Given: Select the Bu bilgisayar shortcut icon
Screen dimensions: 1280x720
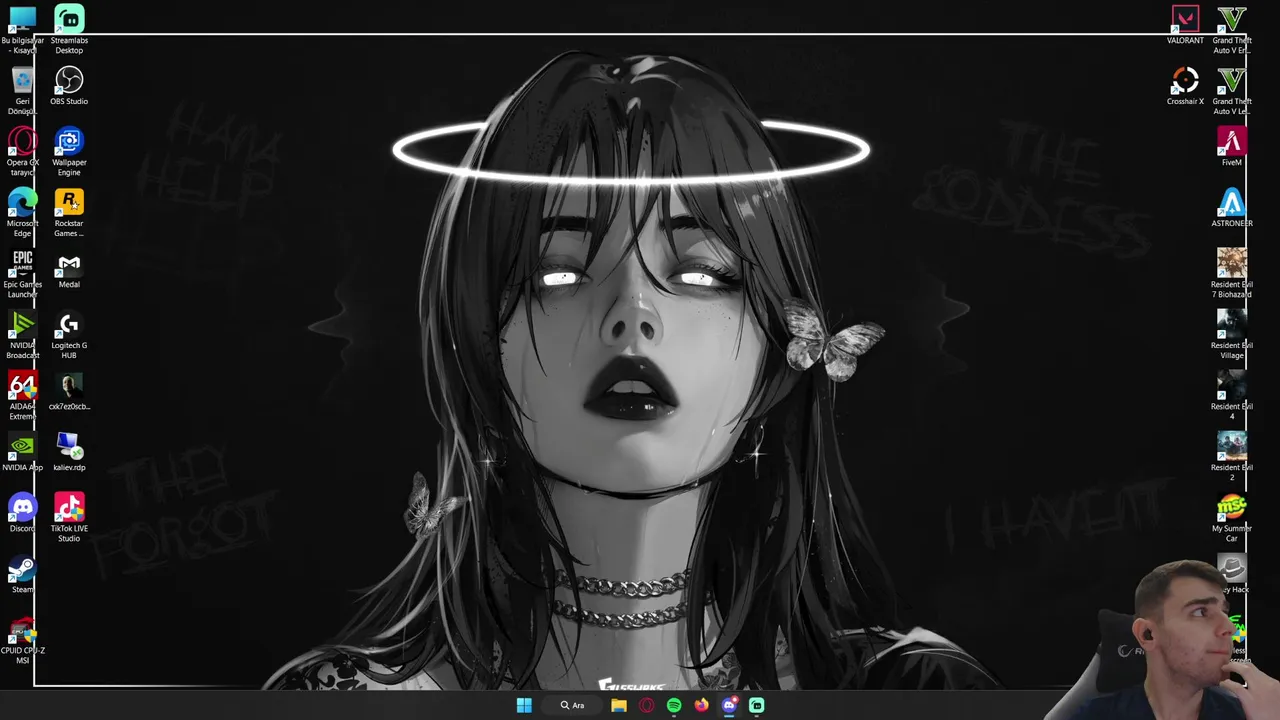Looking at the screenshot, I should pyautogui.click(x=22, y=20).
